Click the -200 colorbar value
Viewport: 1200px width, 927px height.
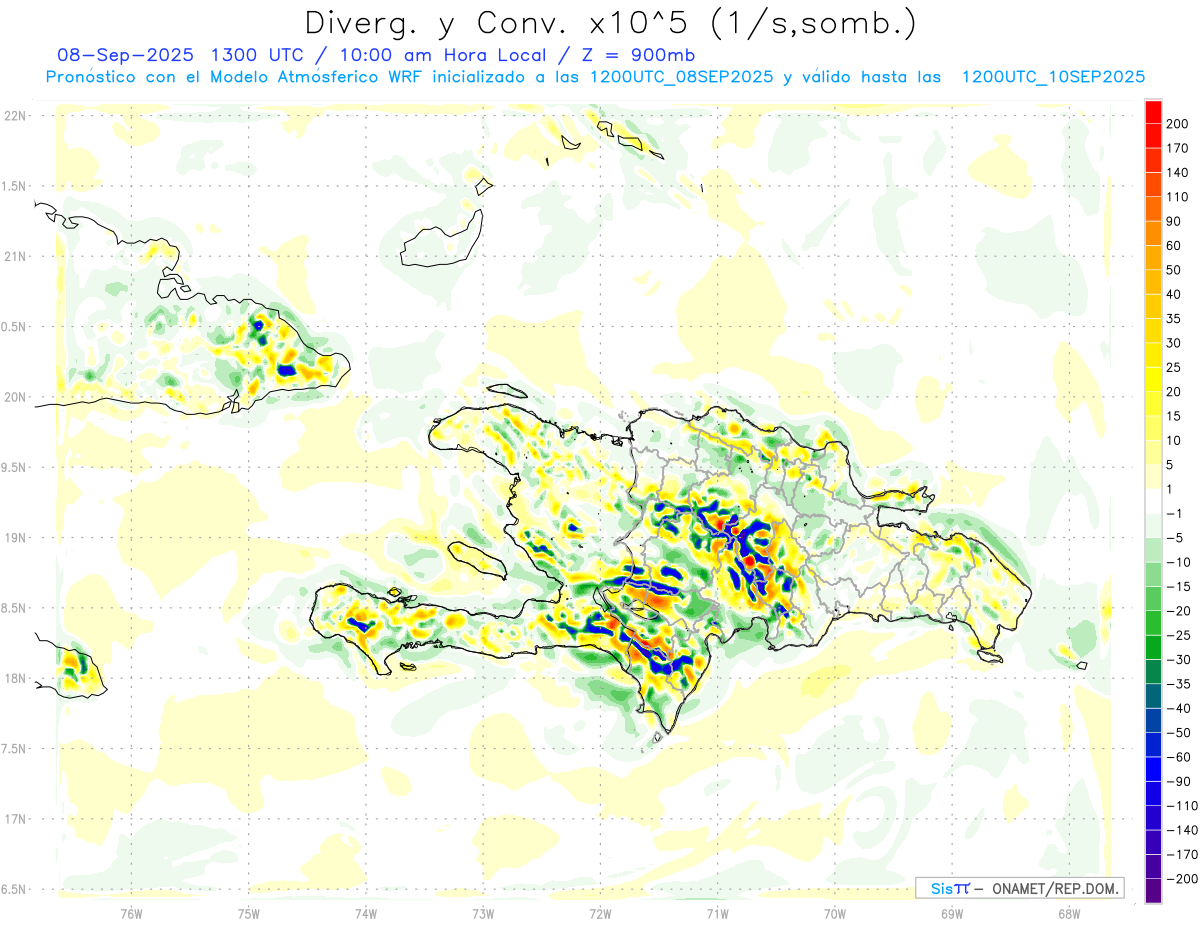[x=1183, y=880]
